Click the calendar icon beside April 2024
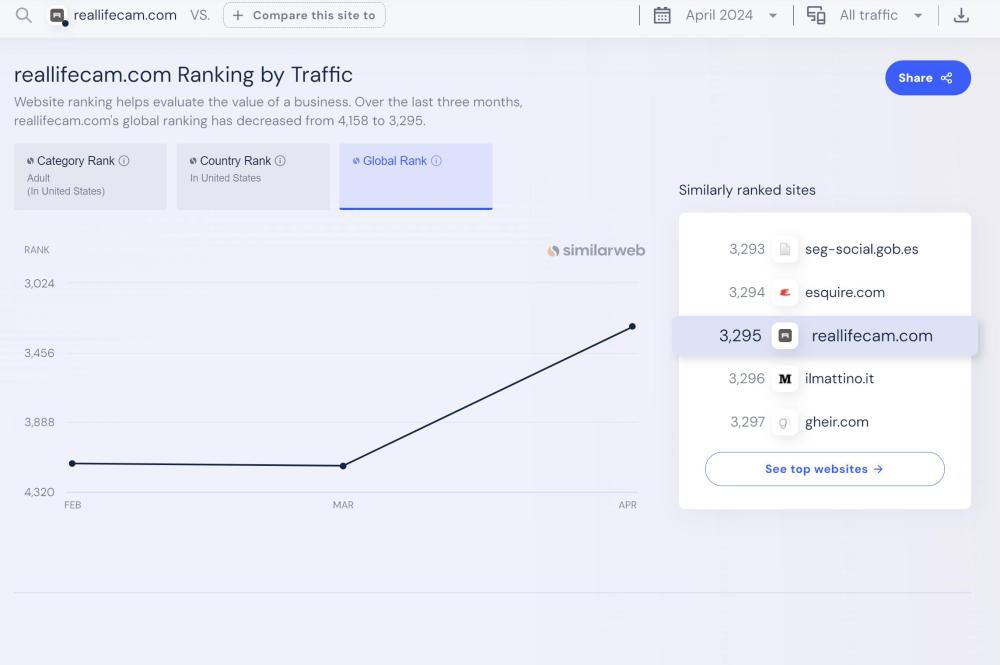Screen dimensions: 1000x665 click(662, 15)
